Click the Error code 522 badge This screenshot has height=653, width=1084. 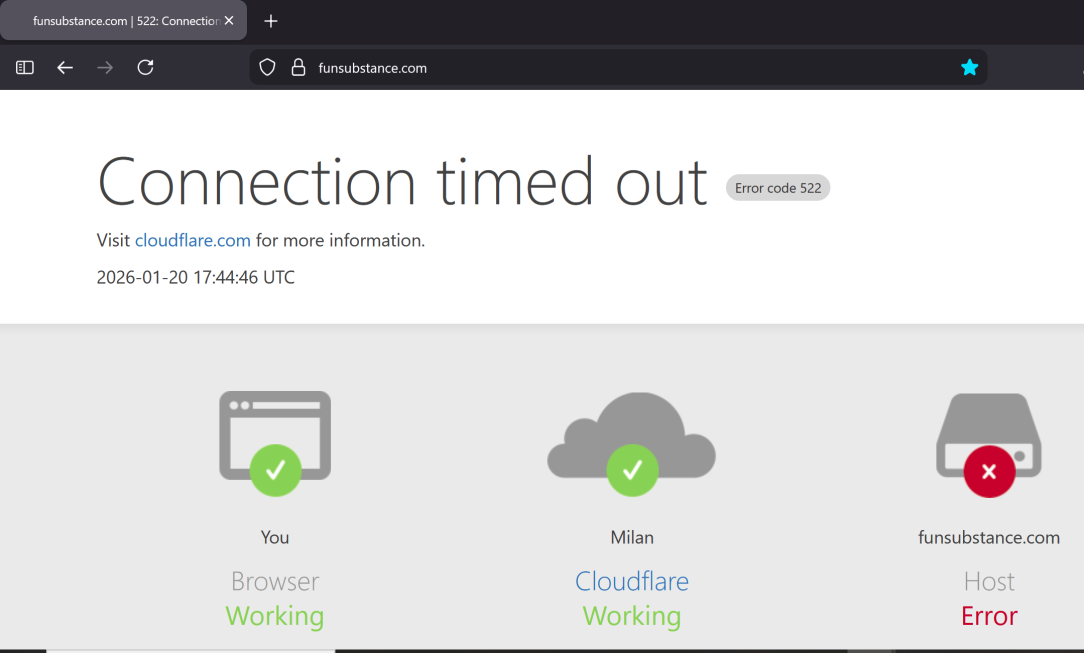pos(778,188)
